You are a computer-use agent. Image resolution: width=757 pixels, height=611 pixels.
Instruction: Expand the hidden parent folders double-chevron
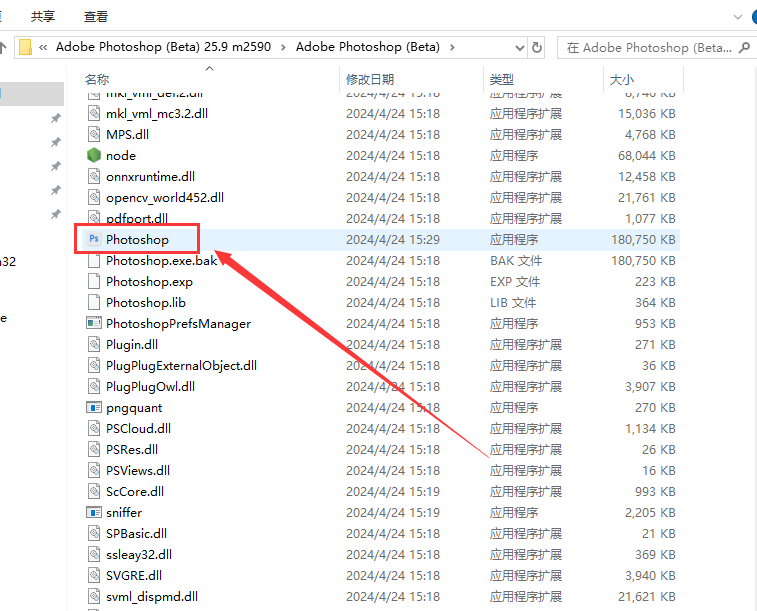click(43, 47)
